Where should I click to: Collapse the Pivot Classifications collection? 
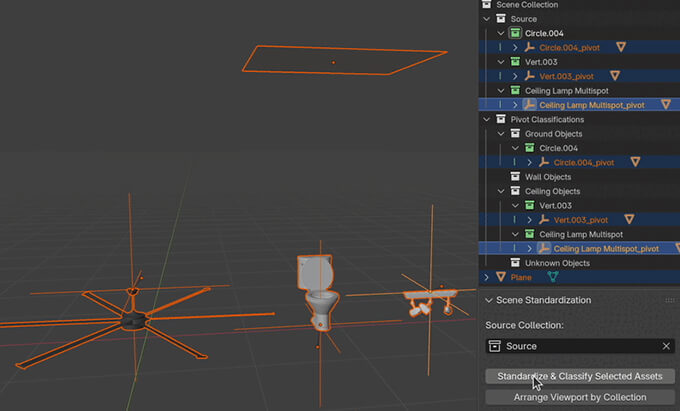(487, 119)
